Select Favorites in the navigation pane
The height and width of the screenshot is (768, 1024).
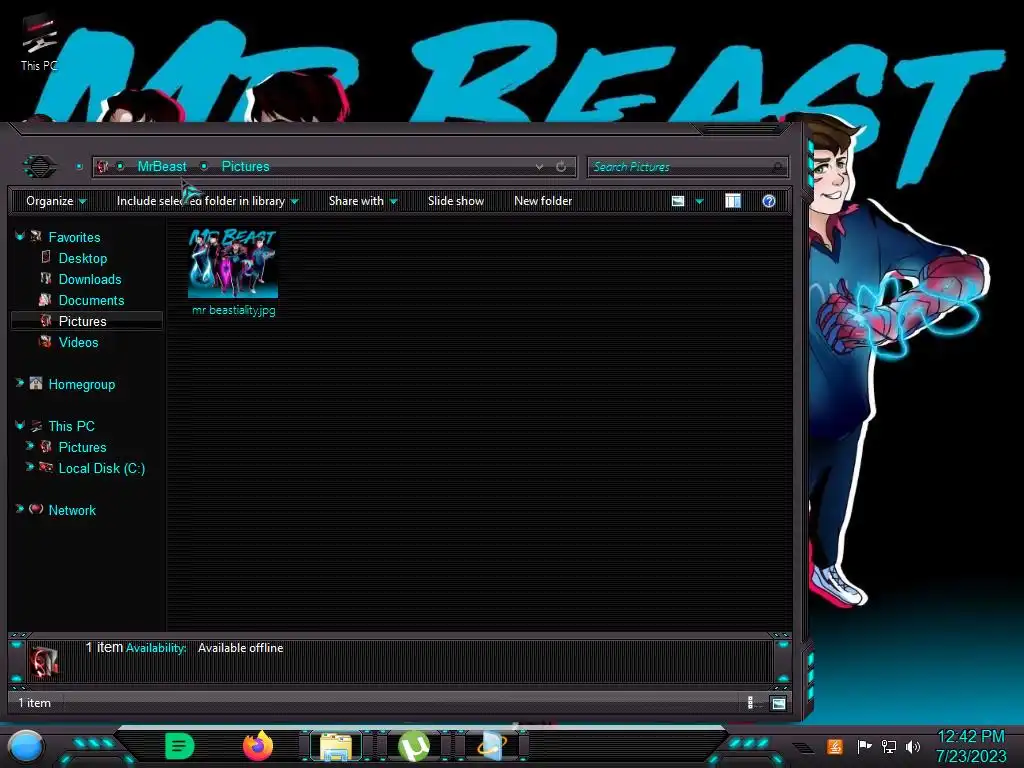[74, 237]
